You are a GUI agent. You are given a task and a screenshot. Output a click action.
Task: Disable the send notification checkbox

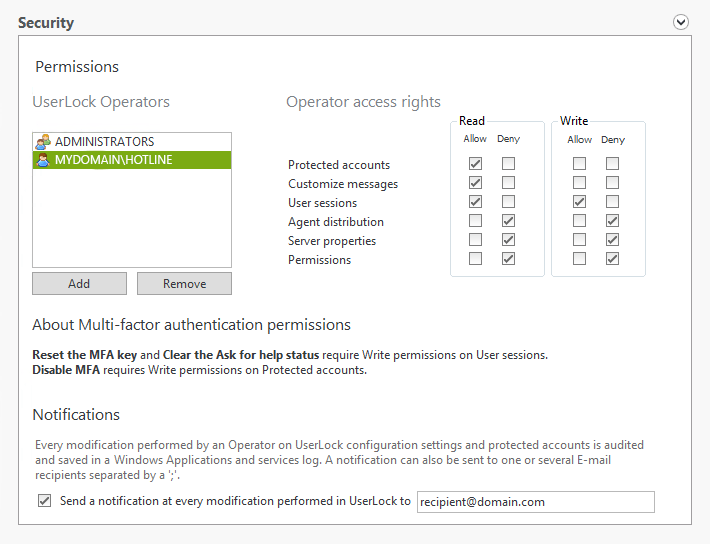tap(44, 501)
